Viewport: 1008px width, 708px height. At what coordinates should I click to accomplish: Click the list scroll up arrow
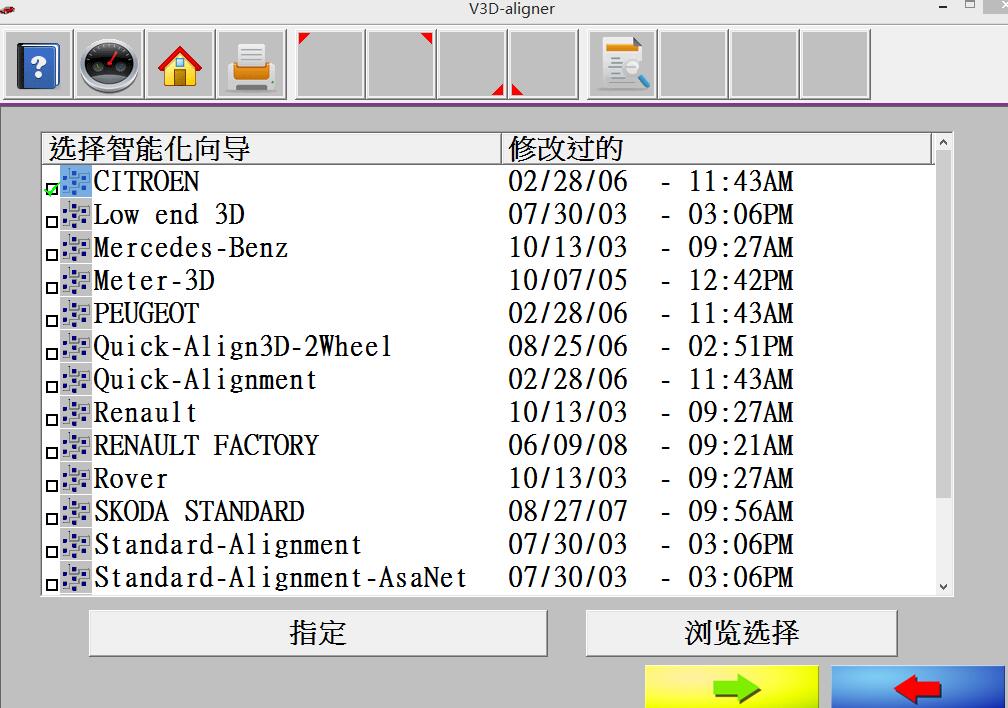pyautogui.click(x=943, y=144)
